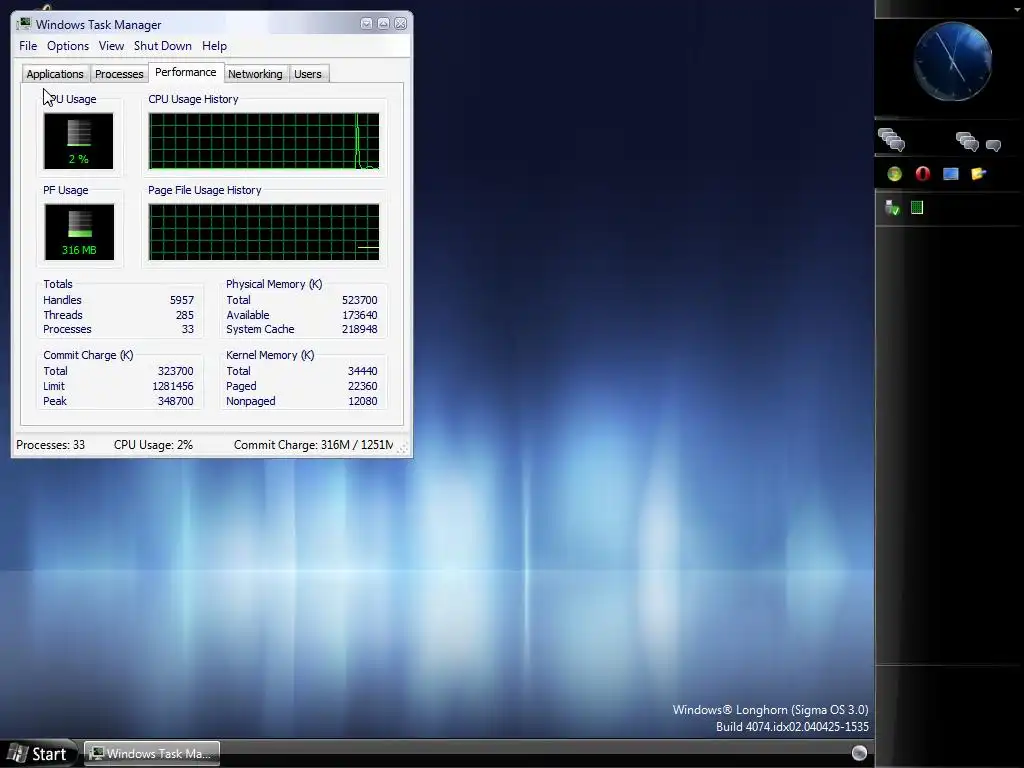Switch to the Processes tab
This screenshot has width=1024, height=768.
point(119,74)
